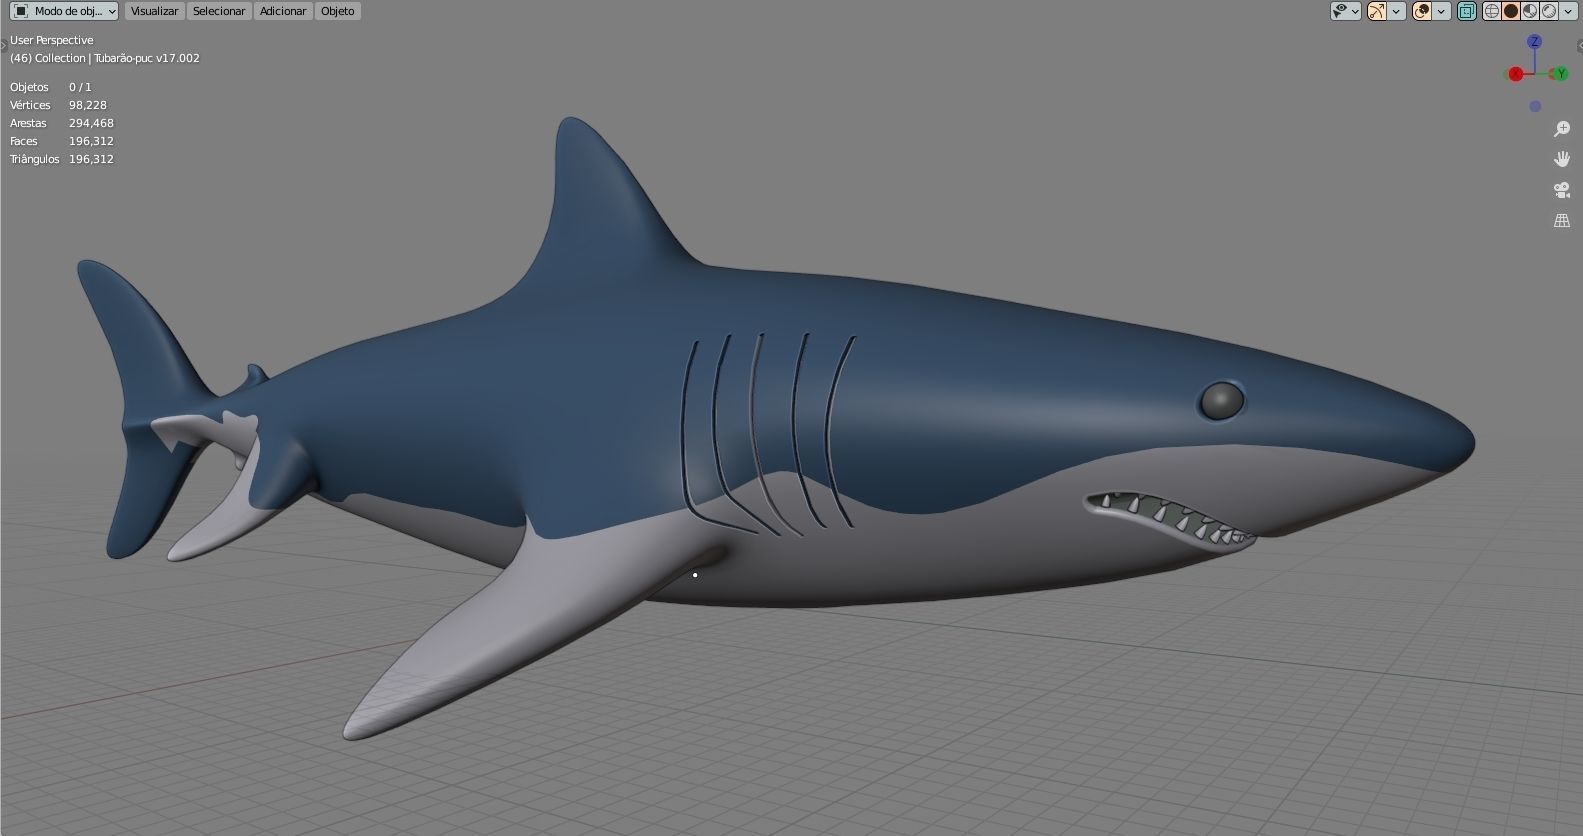Switch to material preview shading

[1530, 11]
